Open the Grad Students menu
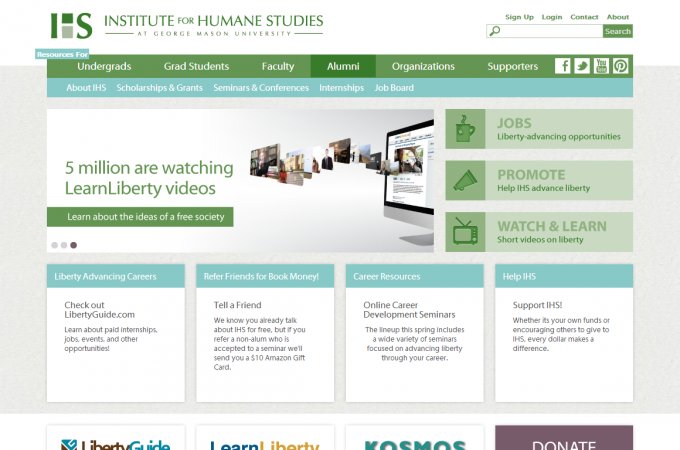The width and height of the screenshot is (680, 450). click(x=196, y=66)
